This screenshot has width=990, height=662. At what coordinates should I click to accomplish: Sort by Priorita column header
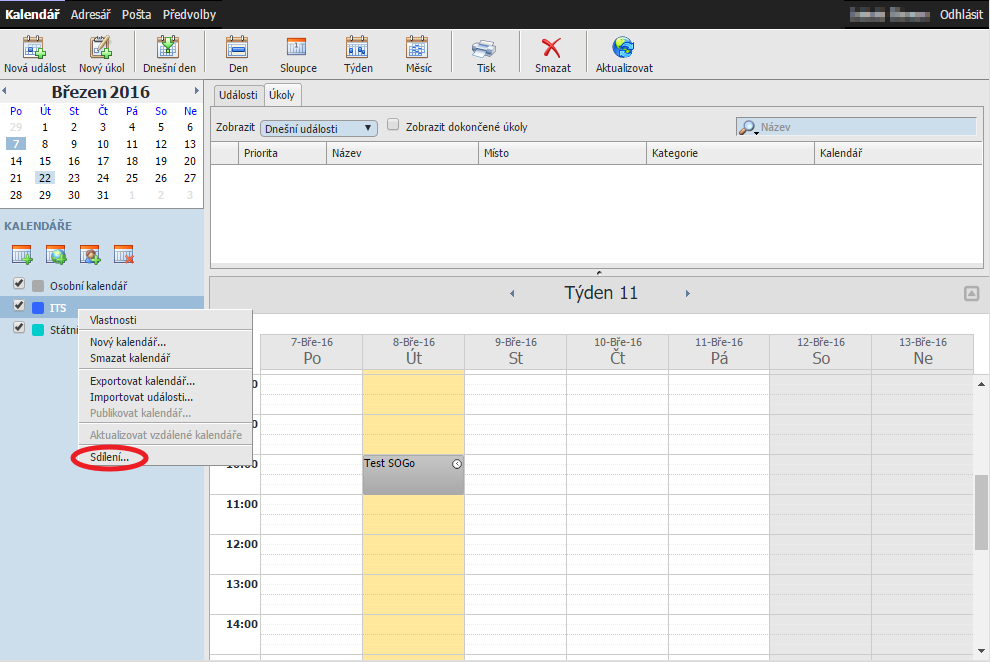coord(282,153)
